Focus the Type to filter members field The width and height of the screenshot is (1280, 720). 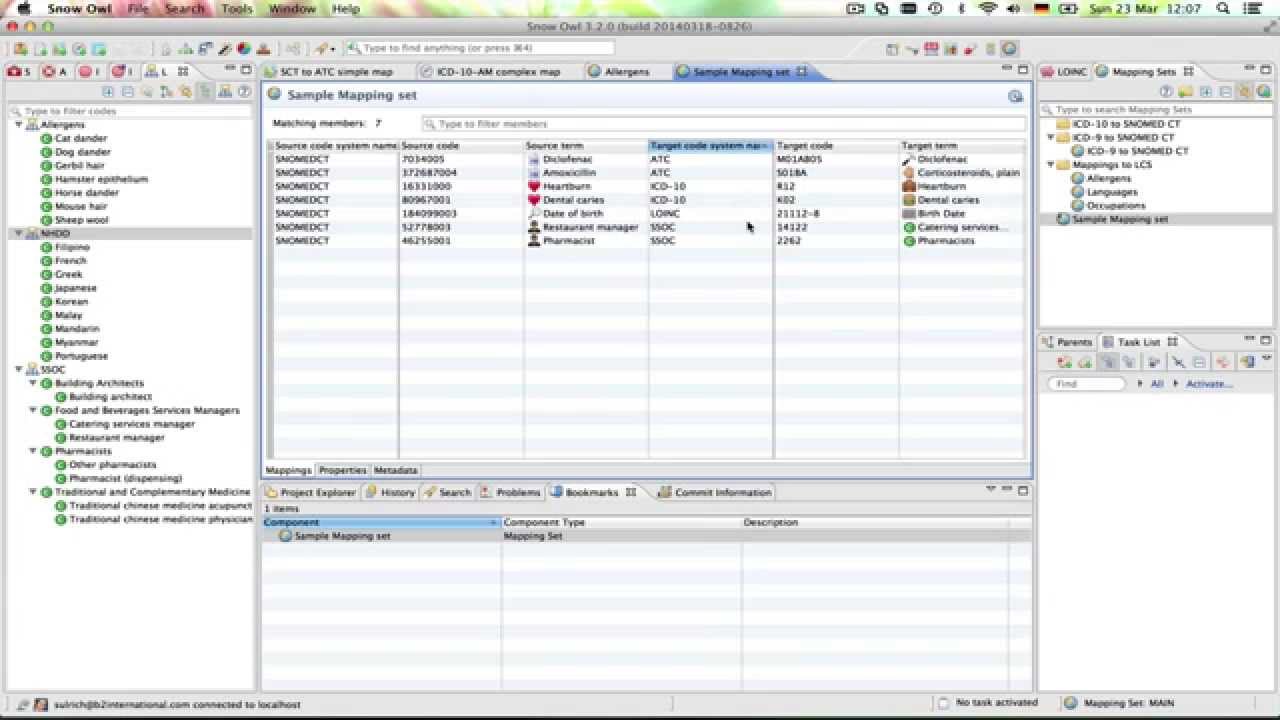(723, 124)
